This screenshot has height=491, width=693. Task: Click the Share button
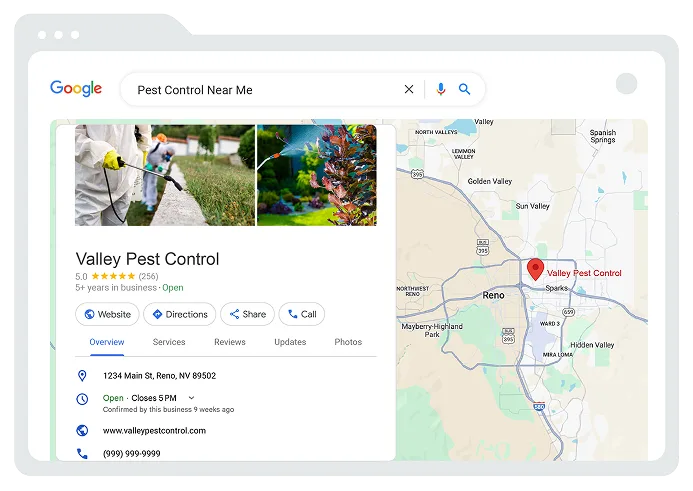pyautogui.click(x=248, y=314)
